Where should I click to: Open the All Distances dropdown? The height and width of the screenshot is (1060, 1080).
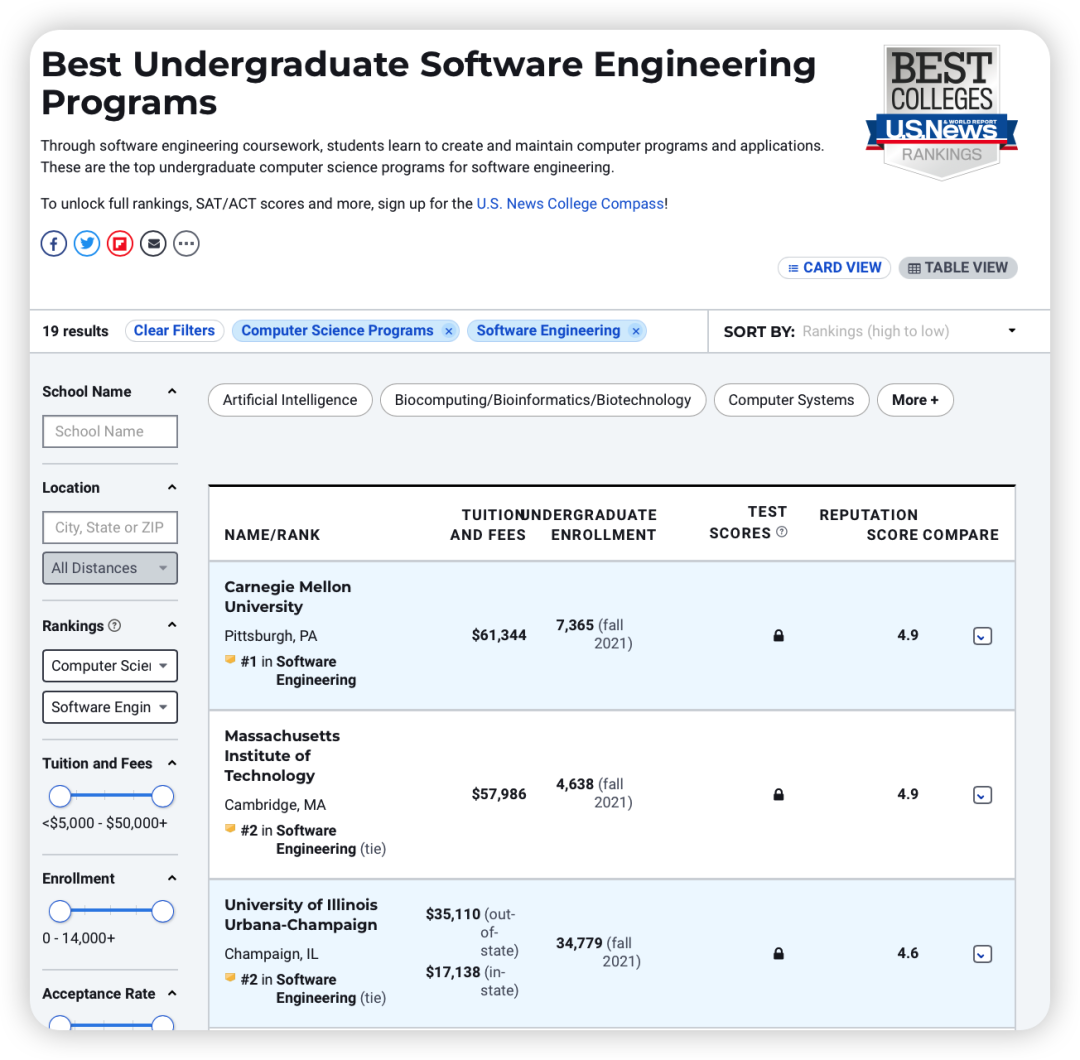pos(109,568)
